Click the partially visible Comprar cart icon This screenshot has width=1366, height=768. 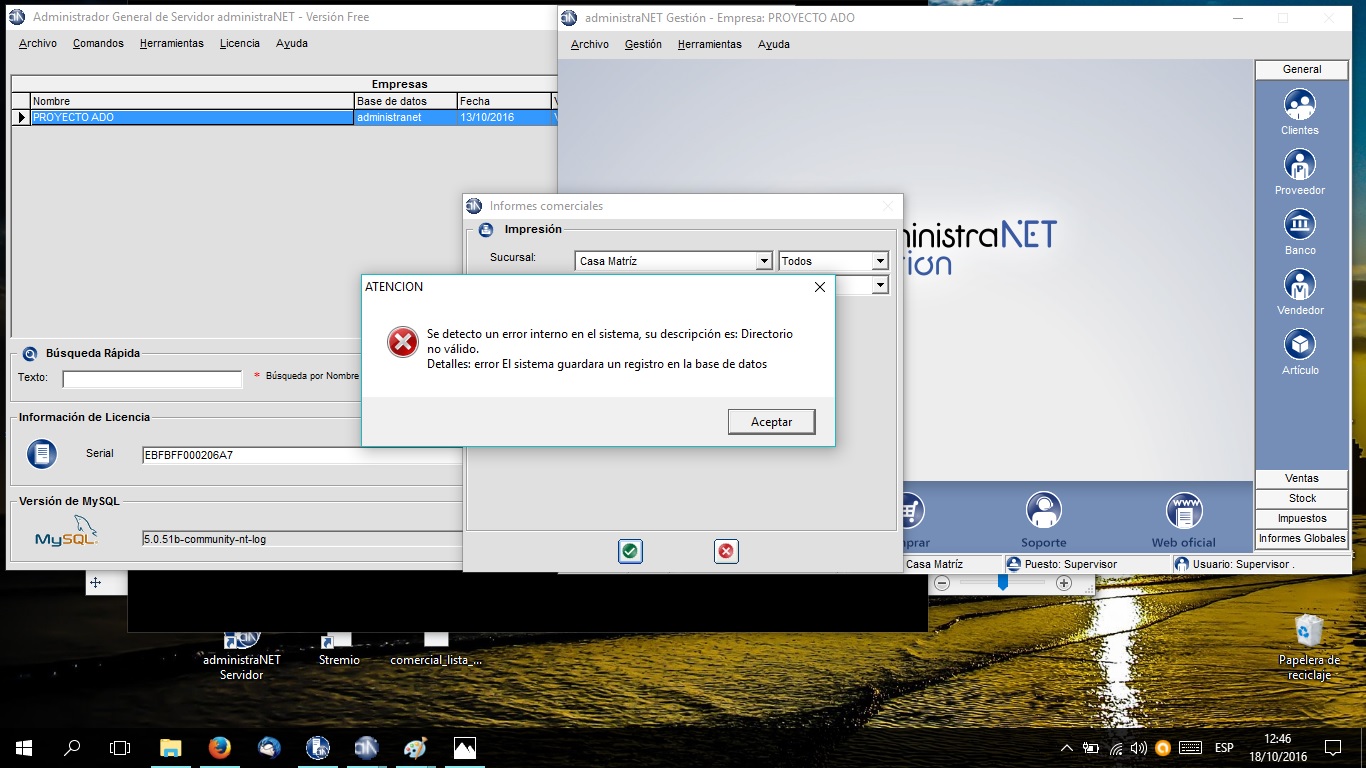913,512
